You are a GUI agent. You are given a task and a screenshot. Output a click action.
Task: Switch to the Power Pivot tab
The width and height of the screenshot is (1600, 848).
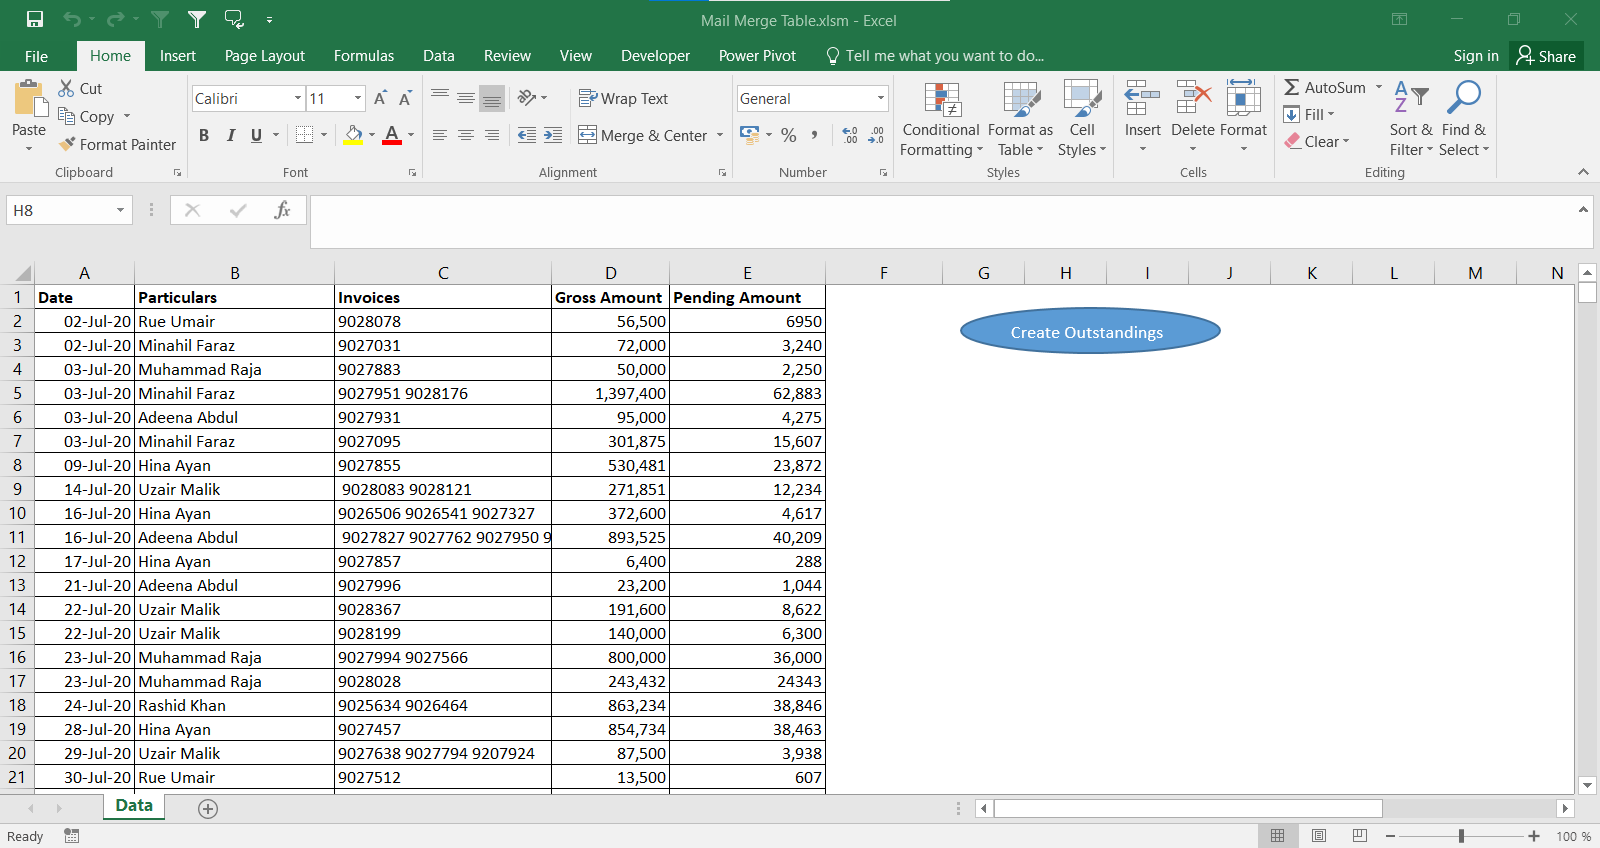click(757, 56)
